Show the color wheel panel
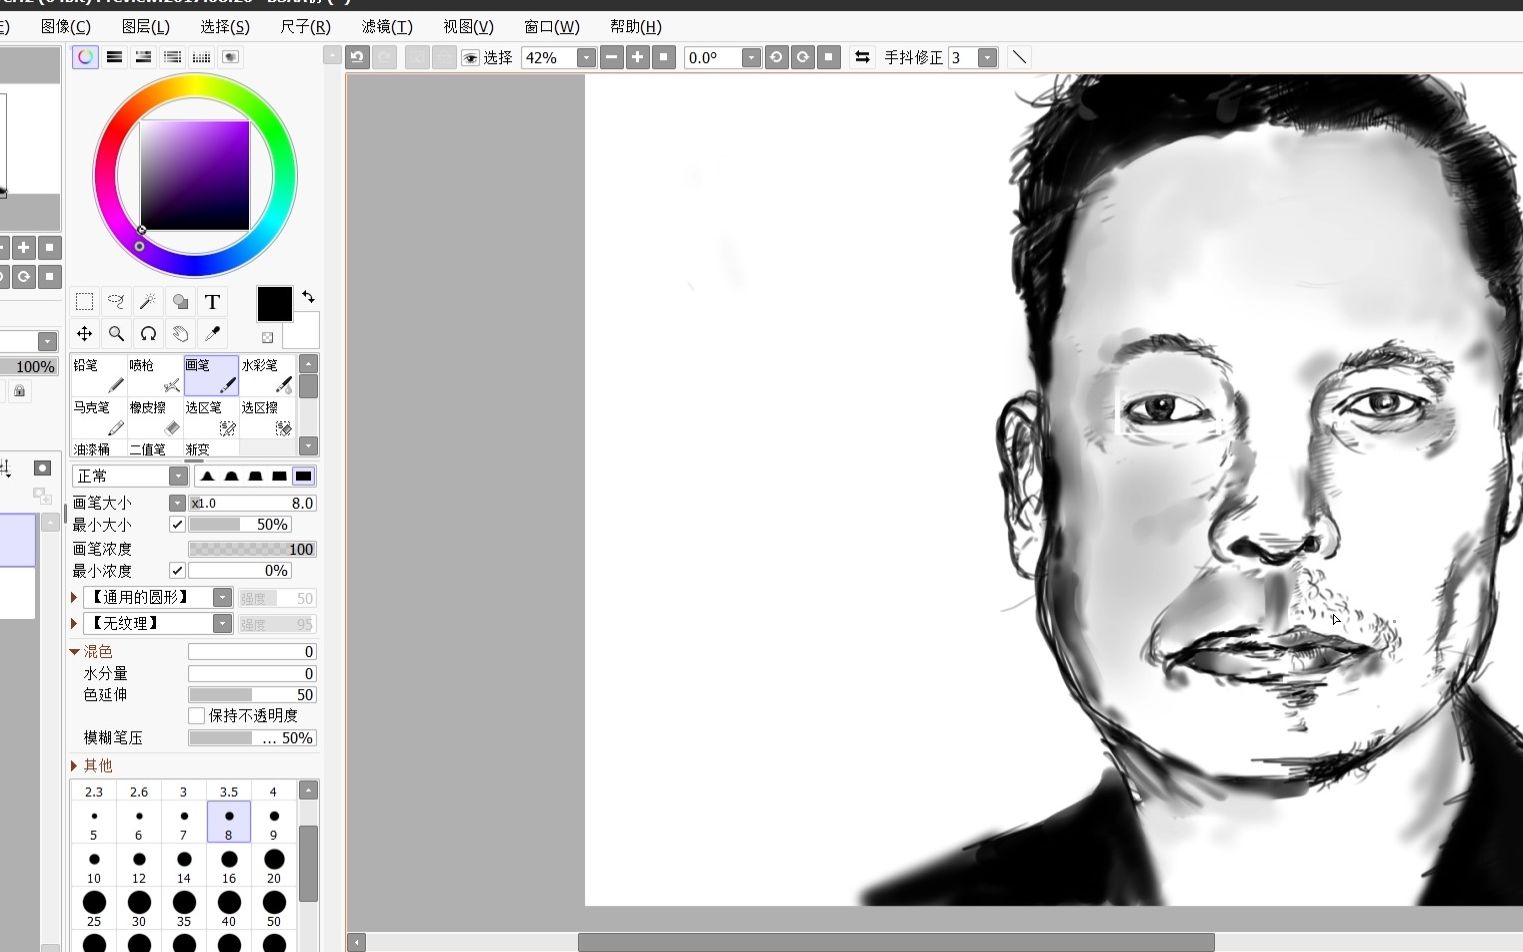This screenshot has width=1523, height=952. (86, 57)
